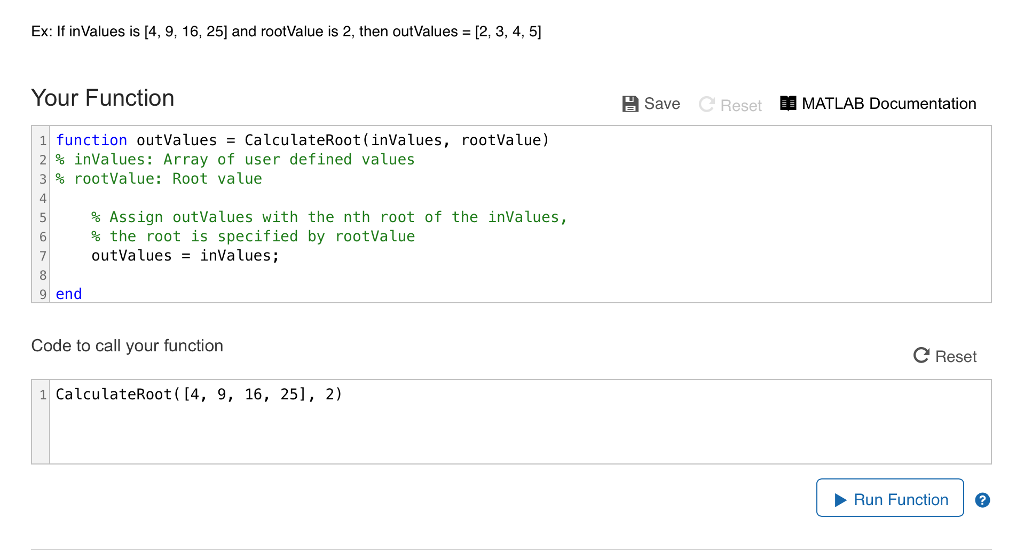Open MATLAB Documentation link

pos(878,104)
